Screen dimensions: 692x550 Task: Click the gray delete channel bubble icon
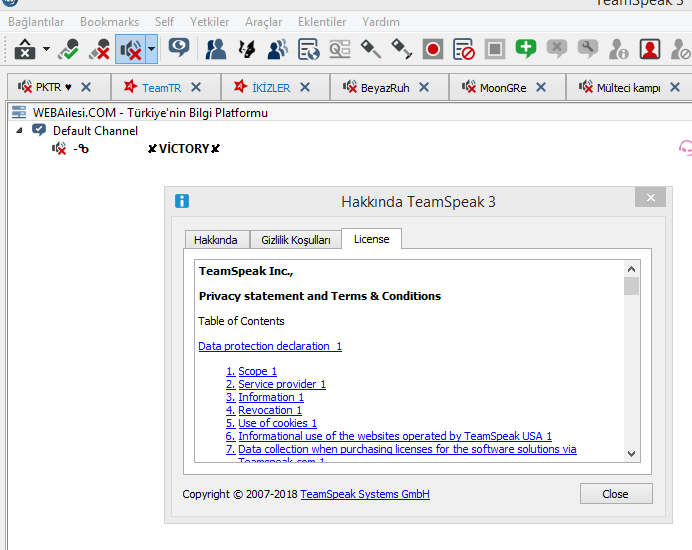(557, 49)
